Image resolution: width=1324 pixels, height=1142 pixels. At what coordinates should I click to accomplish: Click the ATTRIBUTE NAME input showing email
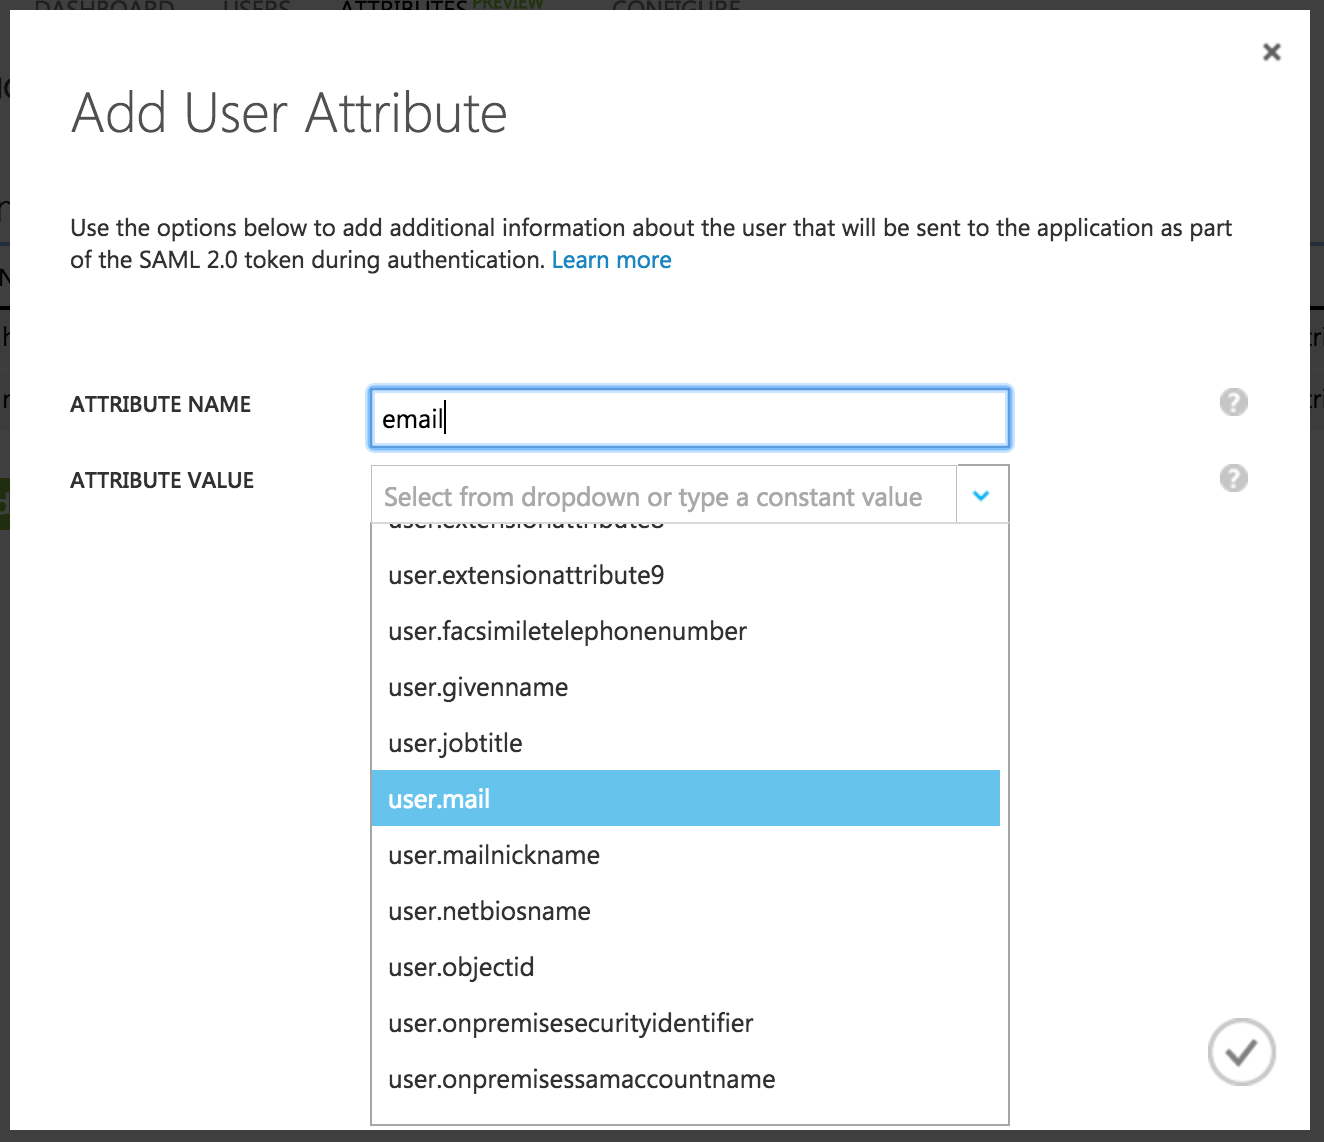688,417
